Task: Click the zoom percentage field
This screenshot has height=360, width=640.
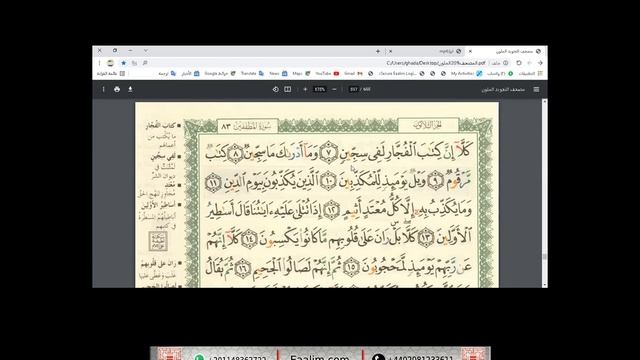Action: pos(320,89)
